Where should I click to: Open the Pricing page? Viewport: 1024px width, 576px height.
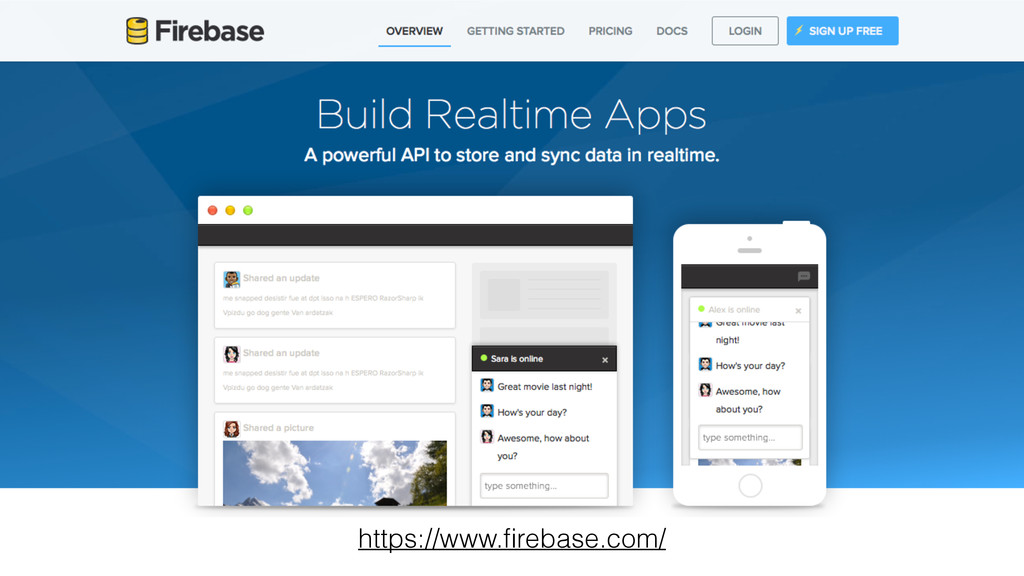[x=610, y=31]
